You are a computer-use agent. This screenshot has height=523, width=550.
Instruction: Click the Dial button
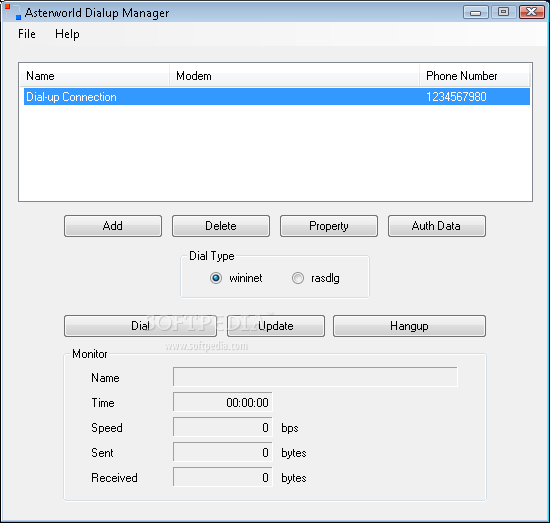tap(140, 326)
